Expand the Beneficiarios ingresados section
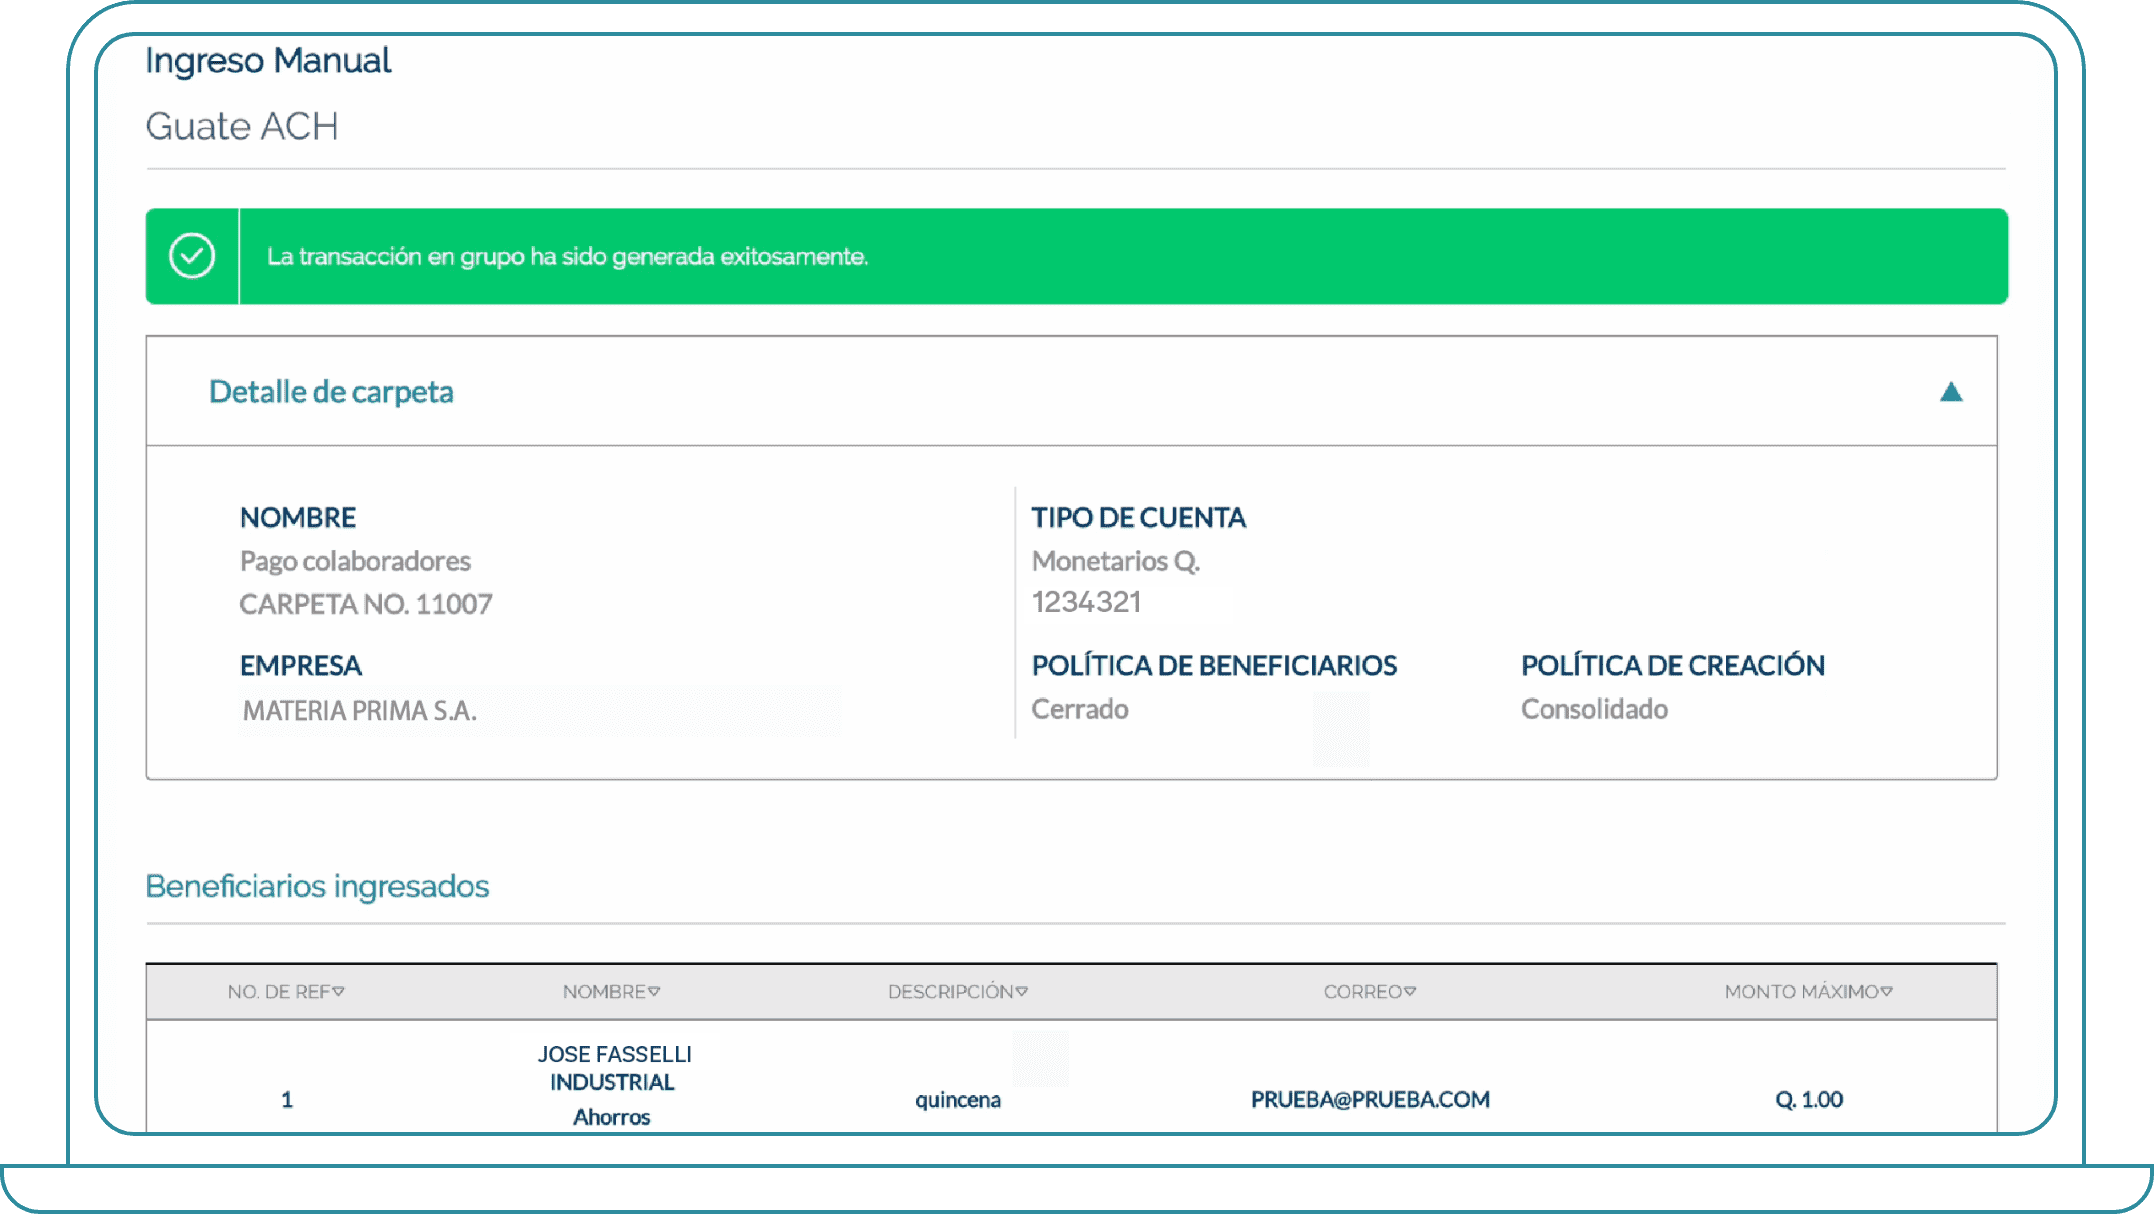This screenshot has width=2154, height=1214. [317, 886]
